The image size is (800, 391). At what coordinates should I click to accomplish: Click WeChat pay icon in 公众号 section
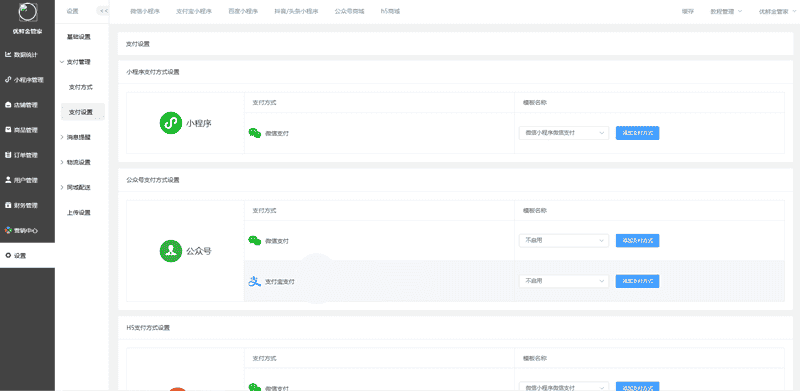(255, 240)
